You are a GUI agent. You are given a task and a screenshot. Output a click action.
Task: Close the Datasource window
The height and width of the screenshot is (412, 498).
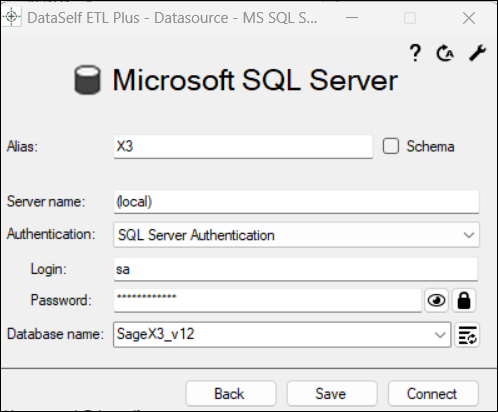tap(469, 18)
